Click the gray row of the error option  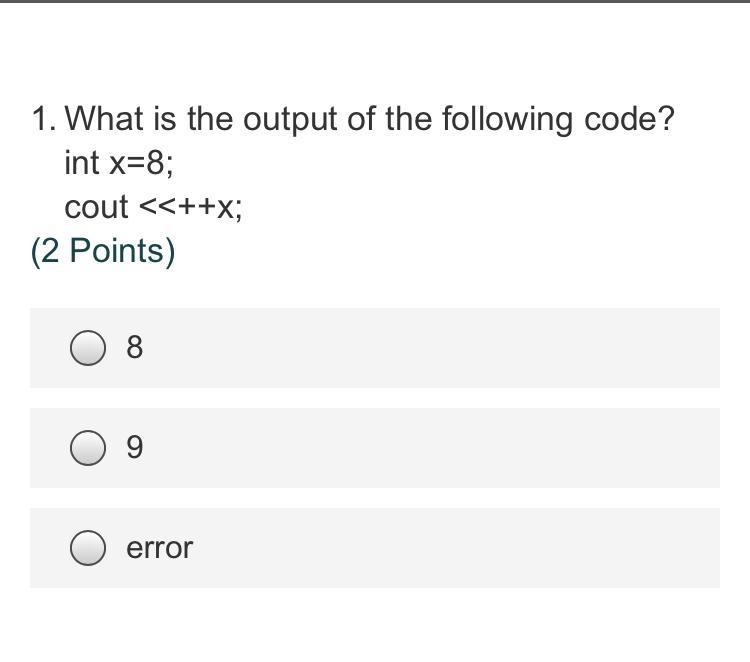tap(375, 548)
